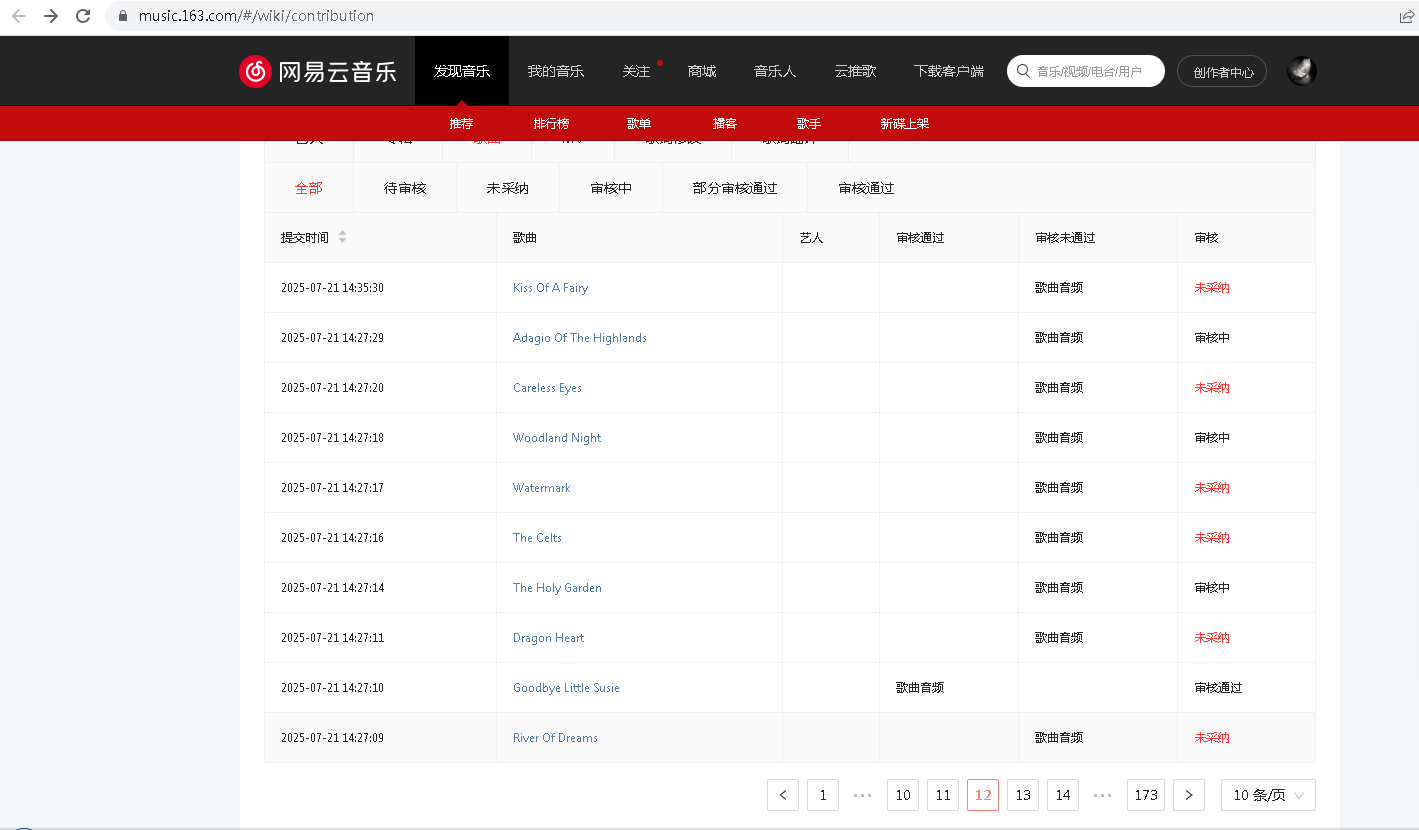Click the submission time sort arrows

coord(342,237)
